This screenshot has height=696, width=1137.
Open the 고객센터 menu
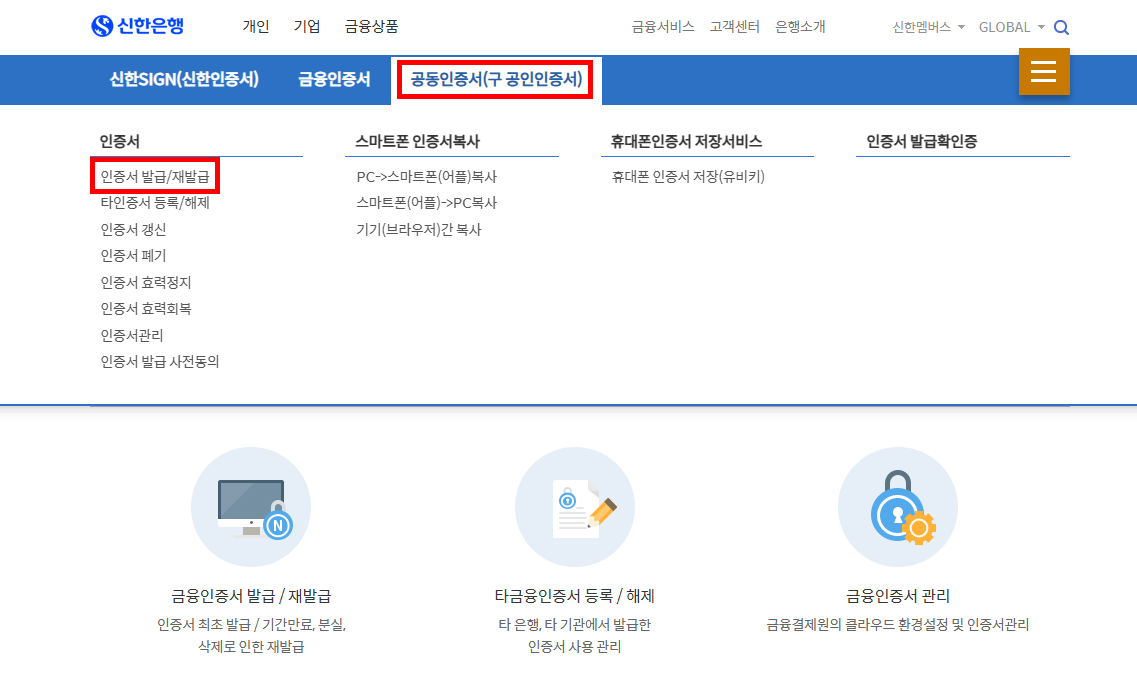(734, 27)
